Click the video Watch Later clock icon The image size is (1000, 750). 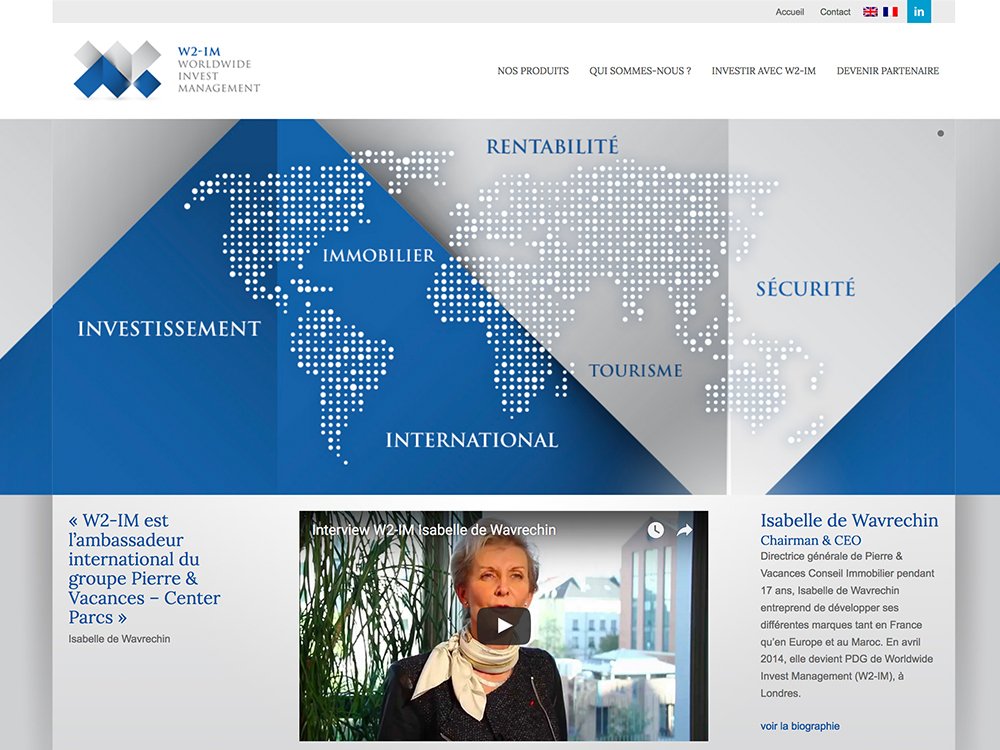click(656, 530)
